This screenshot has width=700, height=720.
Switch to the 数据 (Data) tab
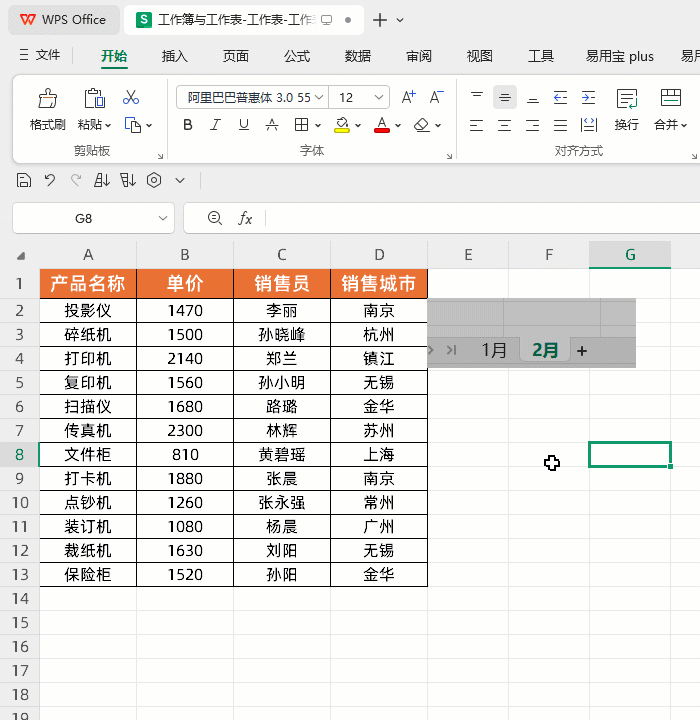click(x=358, y=56)
